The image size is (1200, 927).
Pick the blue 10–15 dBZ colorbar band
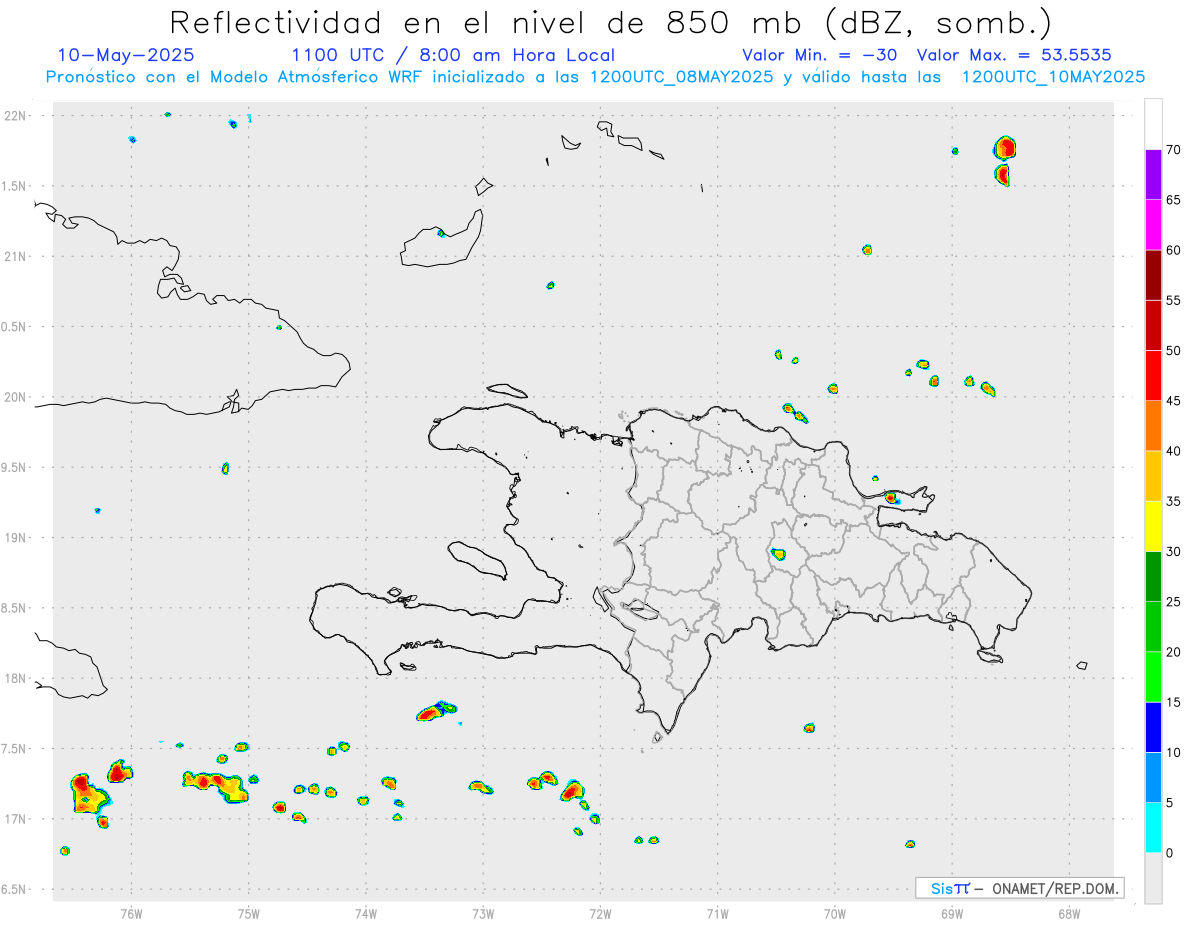[x=1153, y=727]
